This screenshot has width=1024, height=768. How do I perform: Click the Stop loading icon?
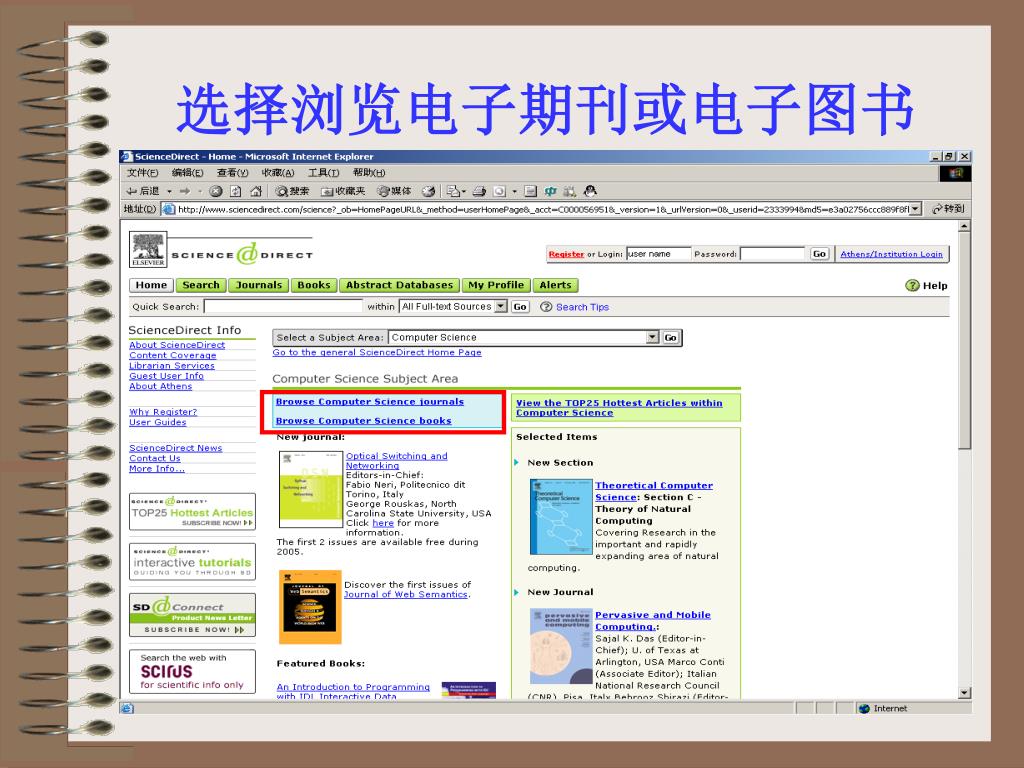pos(216,191)
